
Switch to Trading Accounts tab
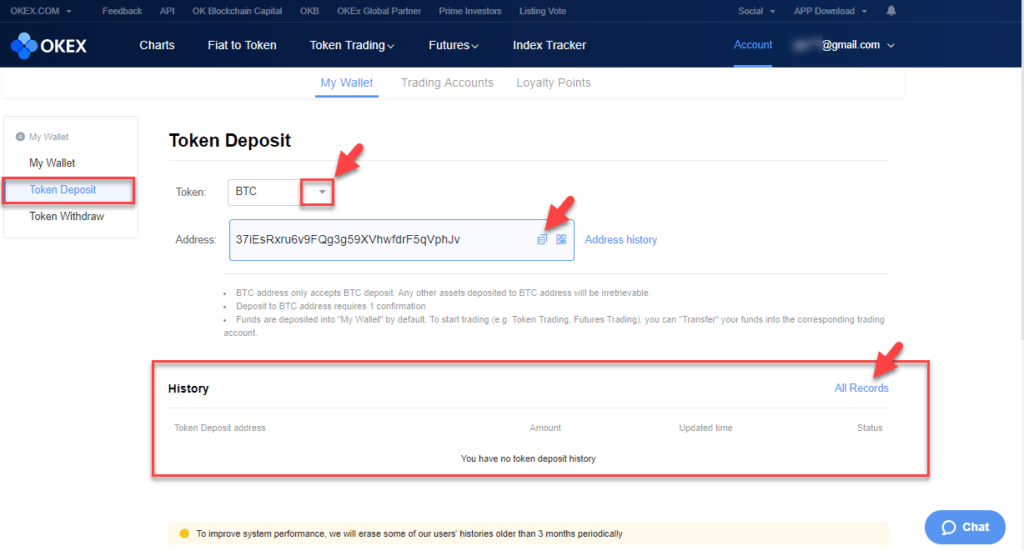click(447, 83)
